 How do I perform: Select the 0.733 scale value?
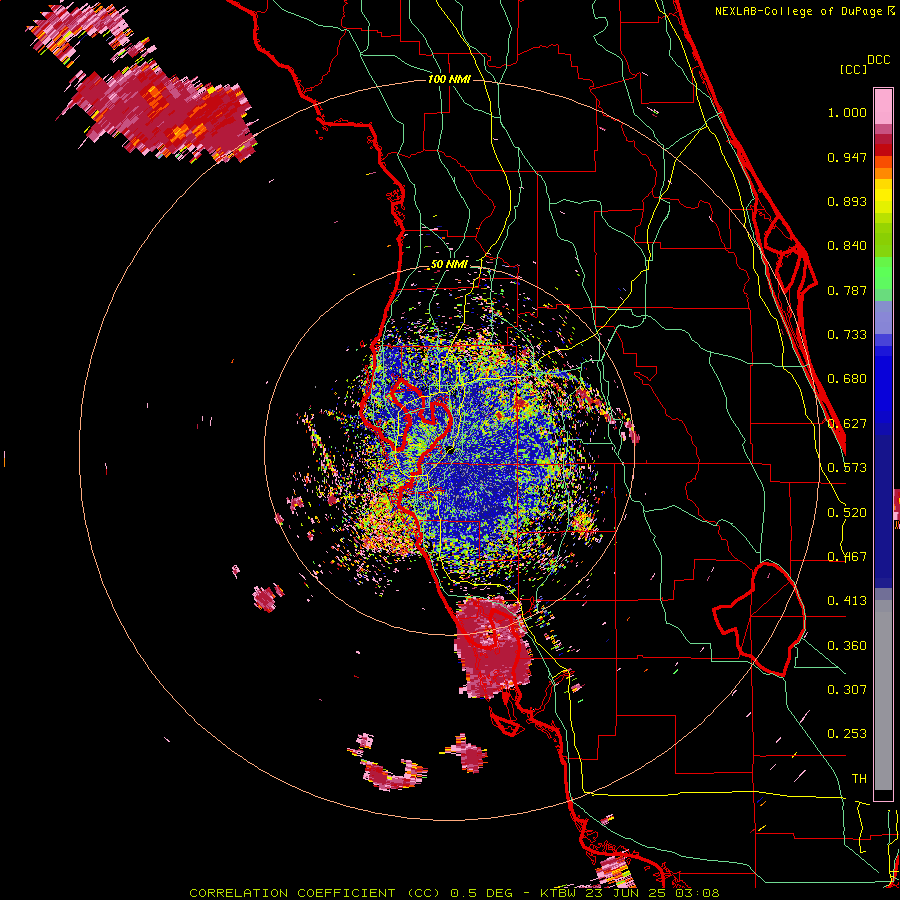click(847, 335)
